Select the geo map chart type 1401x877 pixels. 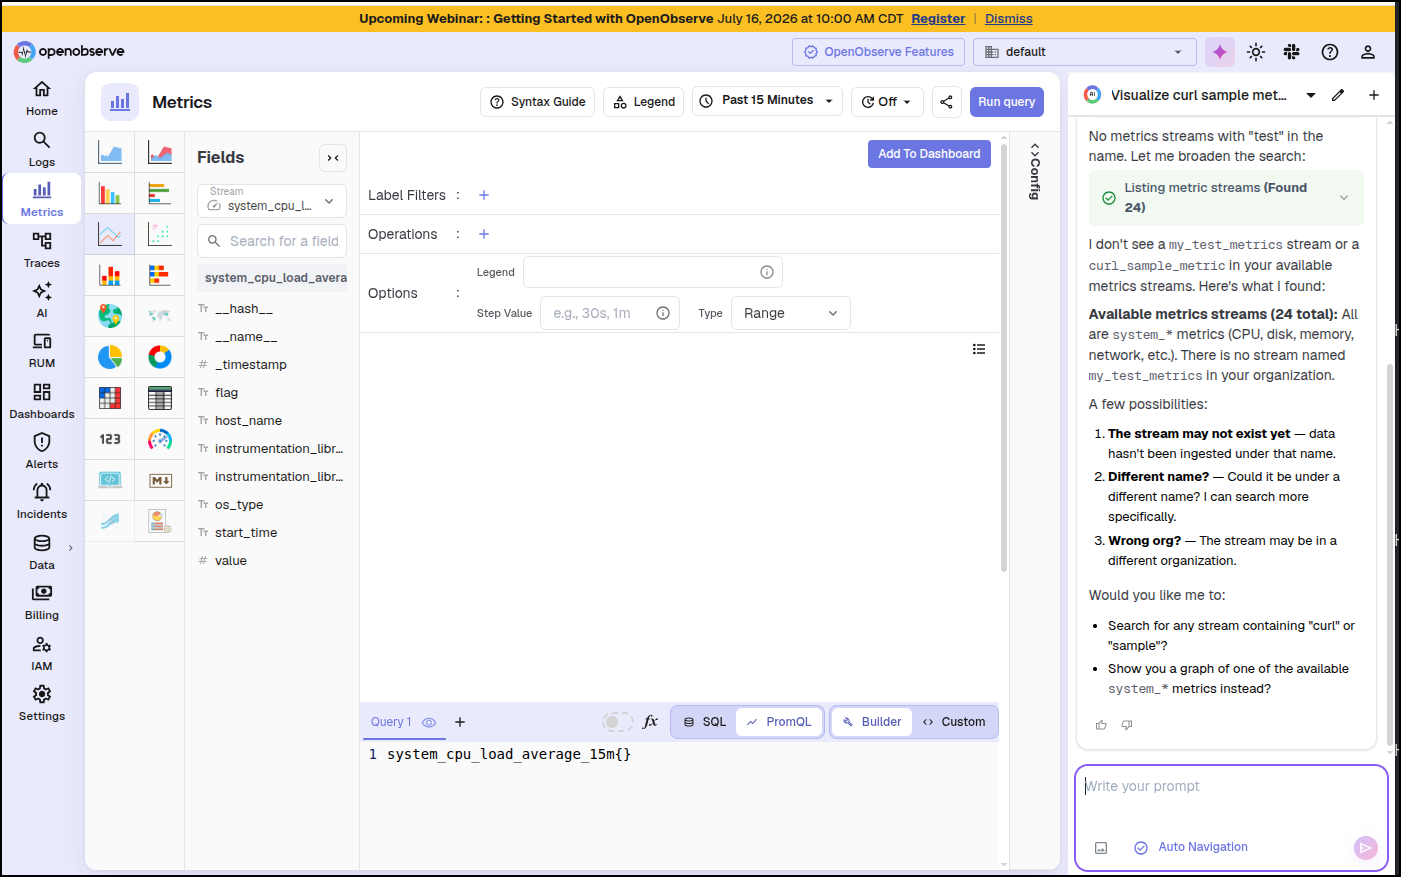(x=110, y=316)
